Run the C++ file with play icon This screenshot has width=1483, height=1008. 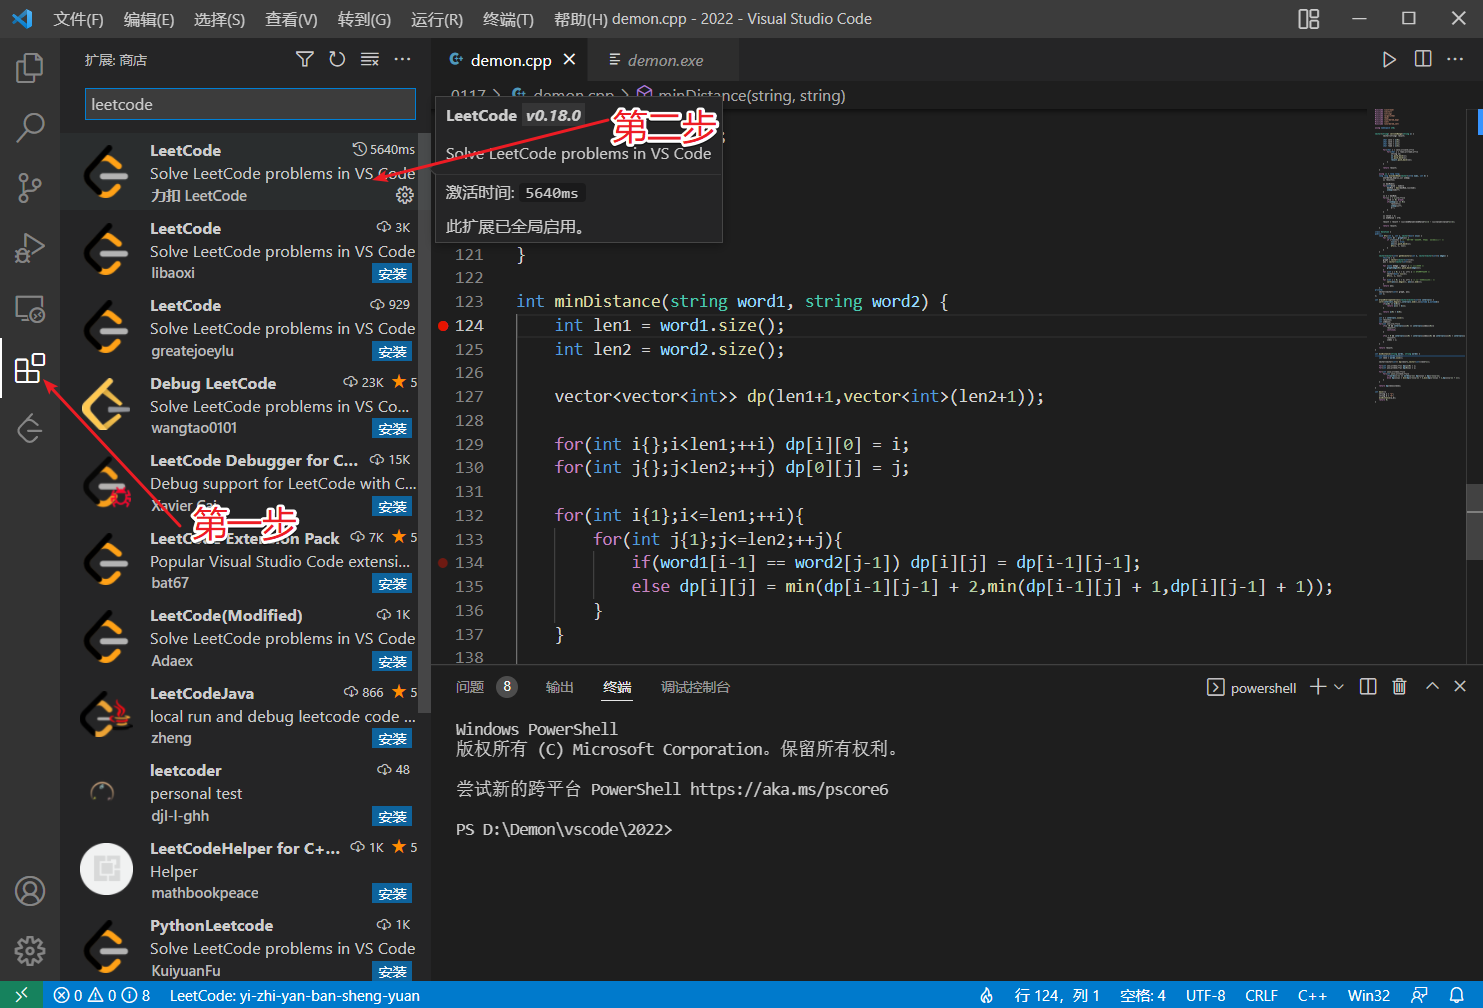coord(1389,60)
